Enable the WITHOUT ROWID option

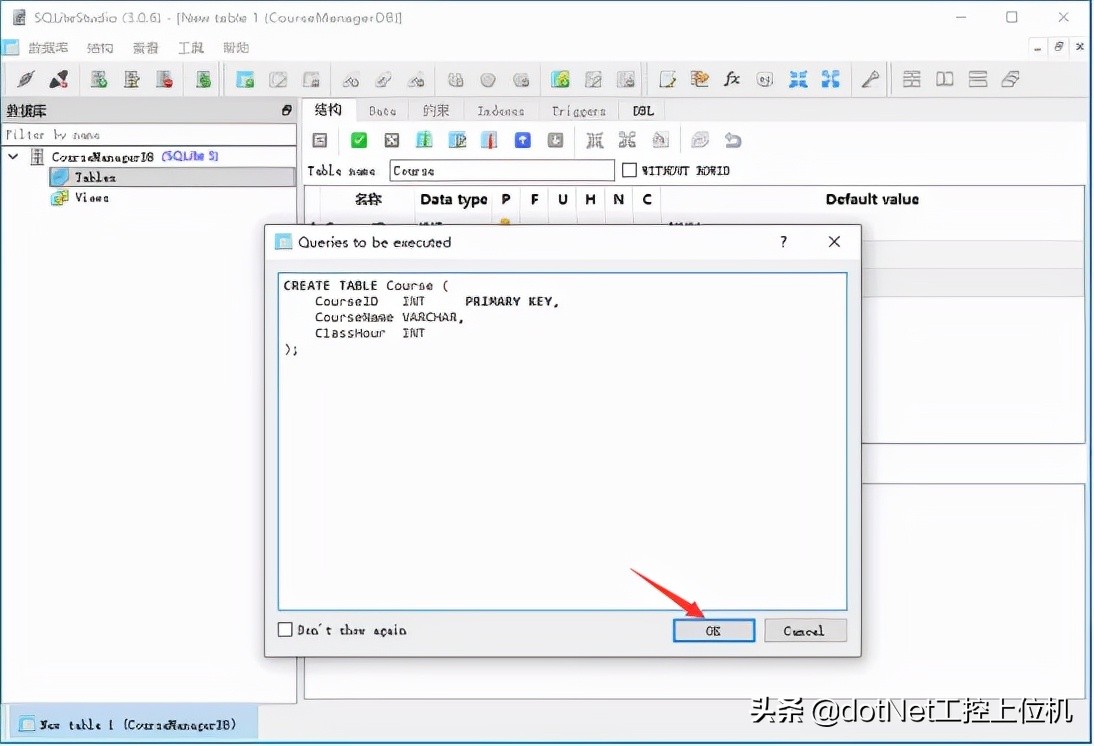pos(629,170)
